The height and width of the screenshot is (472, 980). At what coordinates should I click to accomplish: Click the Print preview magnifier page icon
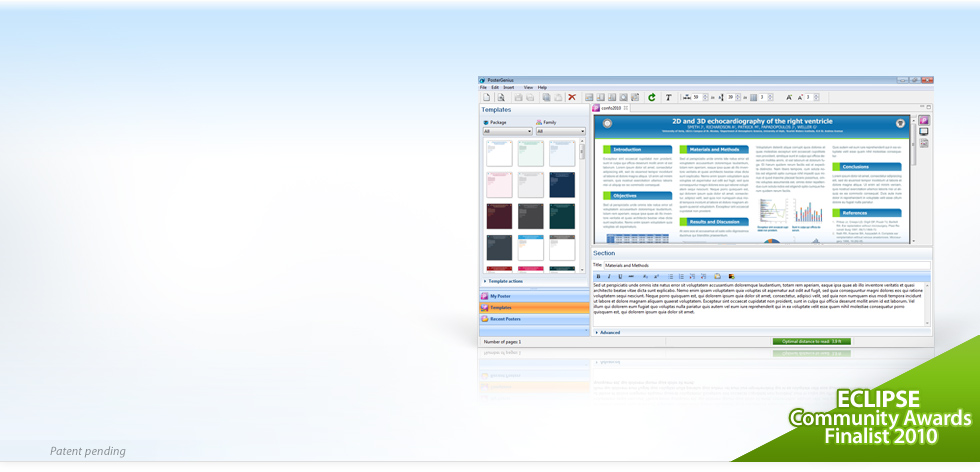(x=501, y=97)
